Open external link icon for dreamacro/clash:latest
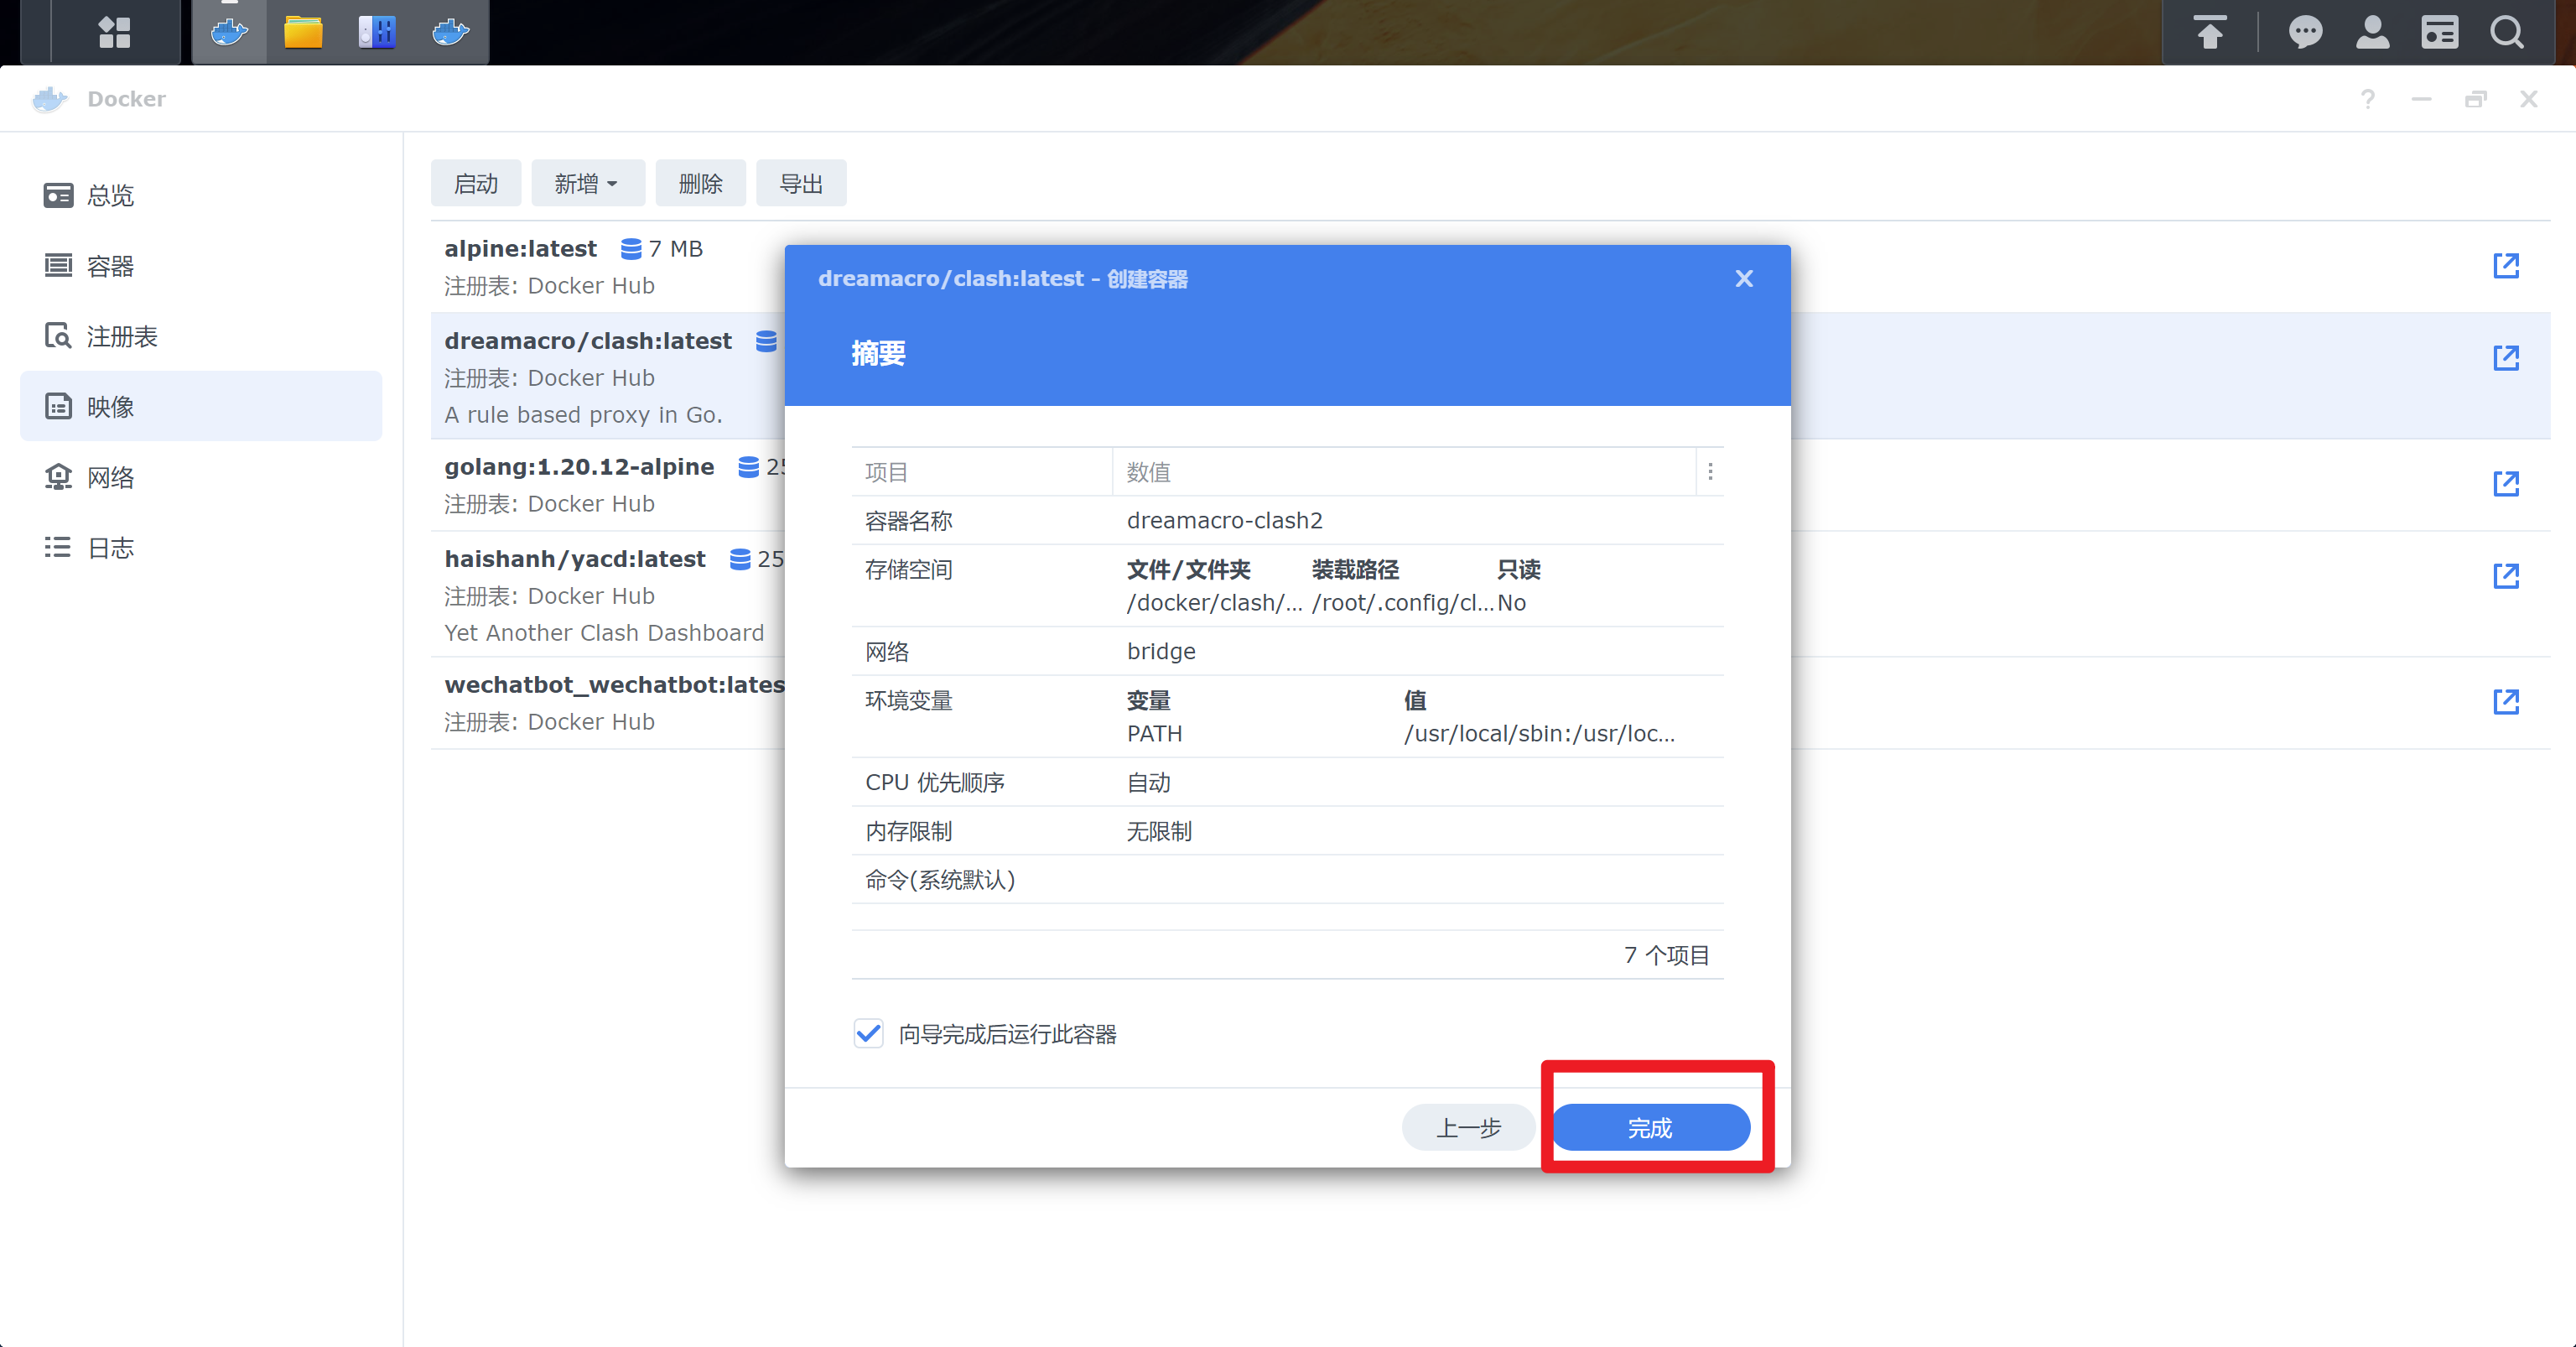The height and width of the screenshot is (1347, 2576). (2506, 358)
